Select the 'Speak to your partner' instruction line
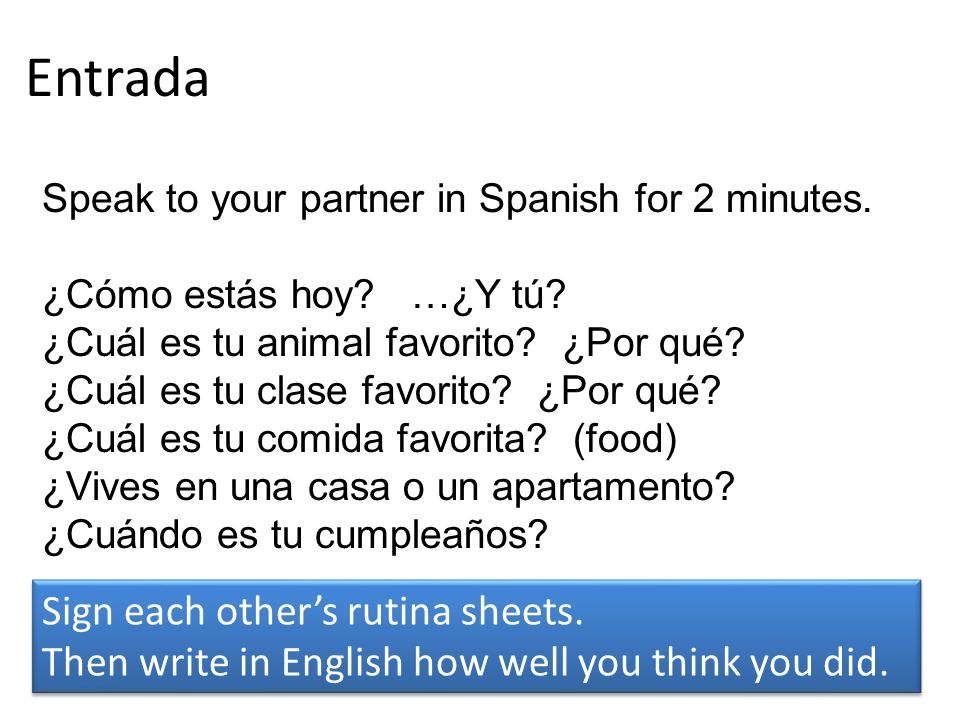 click(457, 199)
